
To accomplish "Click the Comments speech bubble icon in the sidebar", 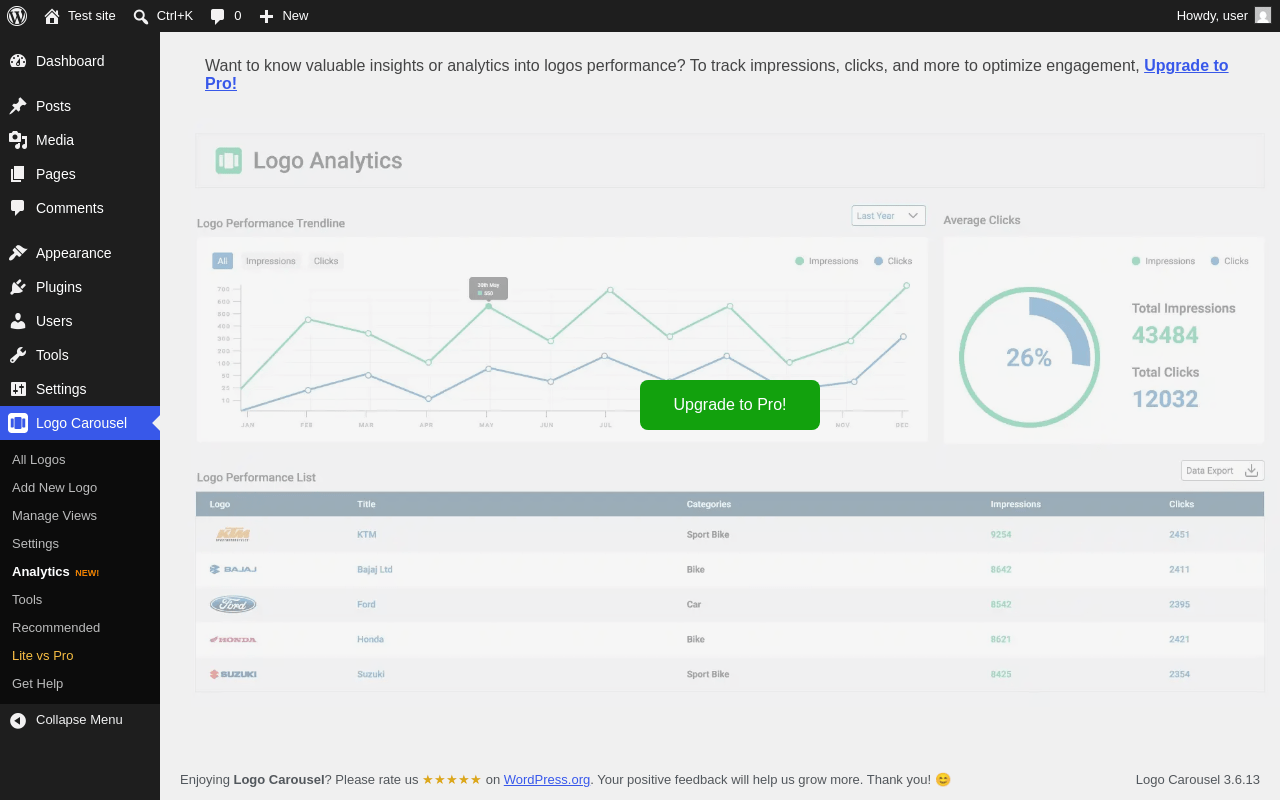I will [18, 208].
